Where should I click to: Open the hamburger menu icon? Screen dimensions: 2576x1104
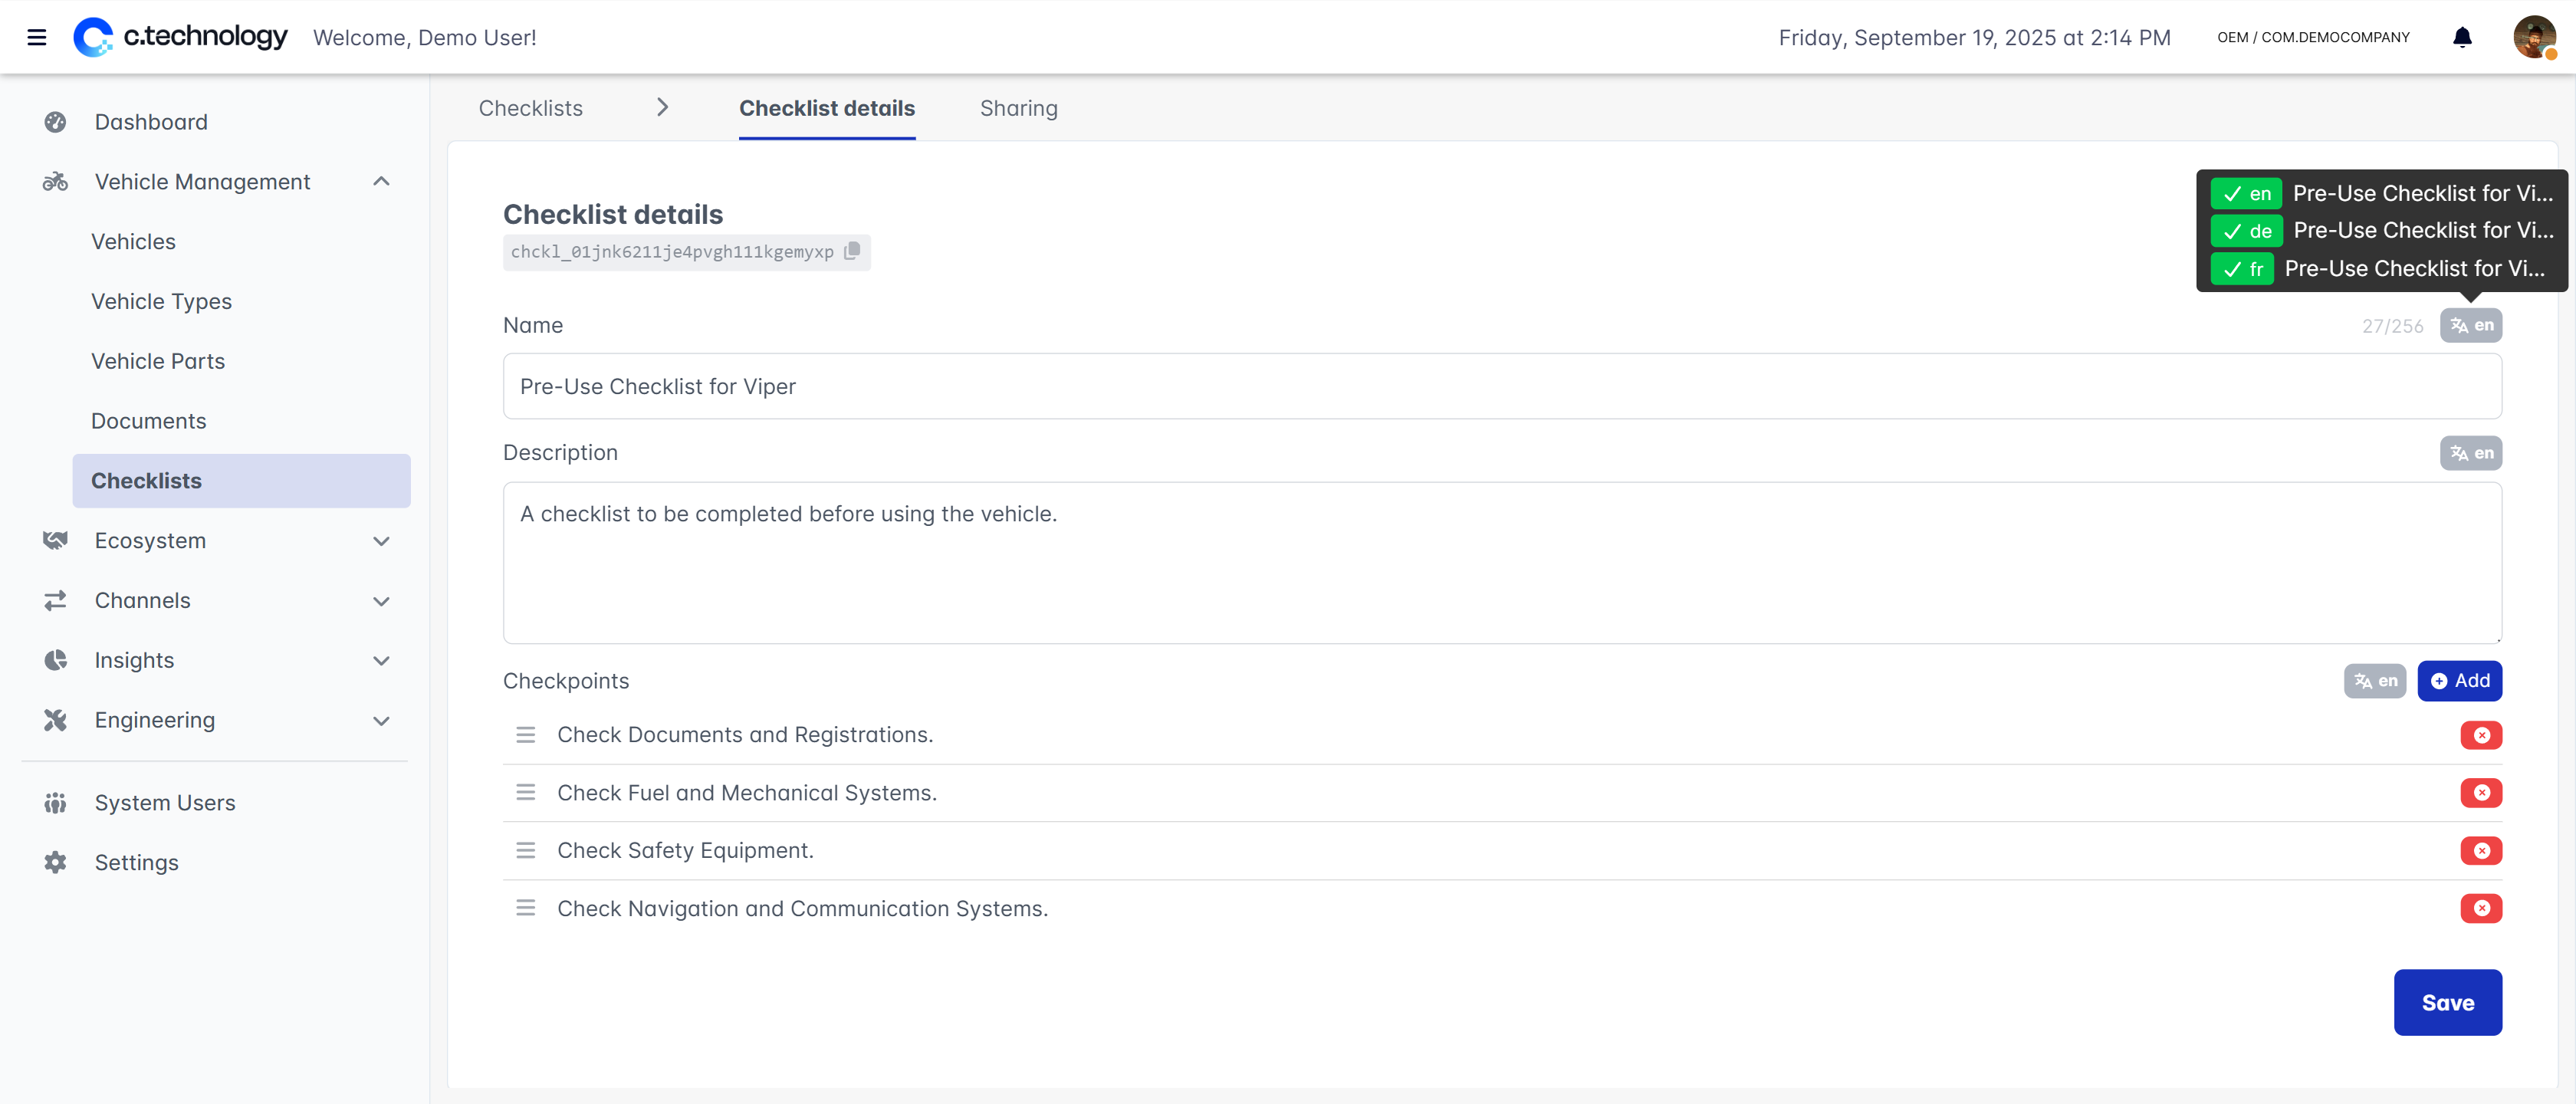[37, 37]
